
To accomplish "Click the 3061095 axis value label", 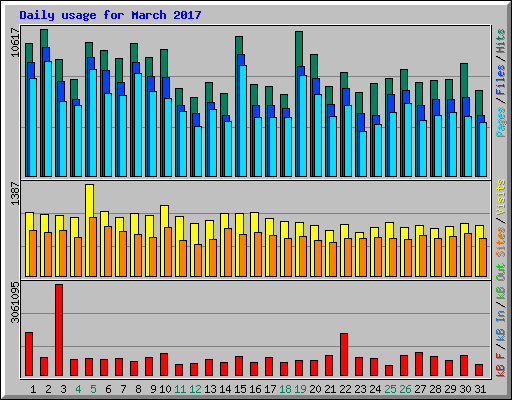I will pos(15,302).
